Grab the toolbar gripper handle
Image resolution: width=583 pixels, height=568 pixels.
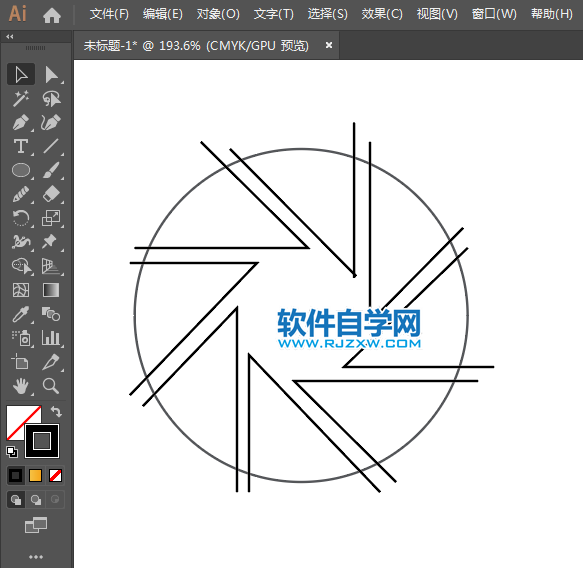tap(36, 48)
